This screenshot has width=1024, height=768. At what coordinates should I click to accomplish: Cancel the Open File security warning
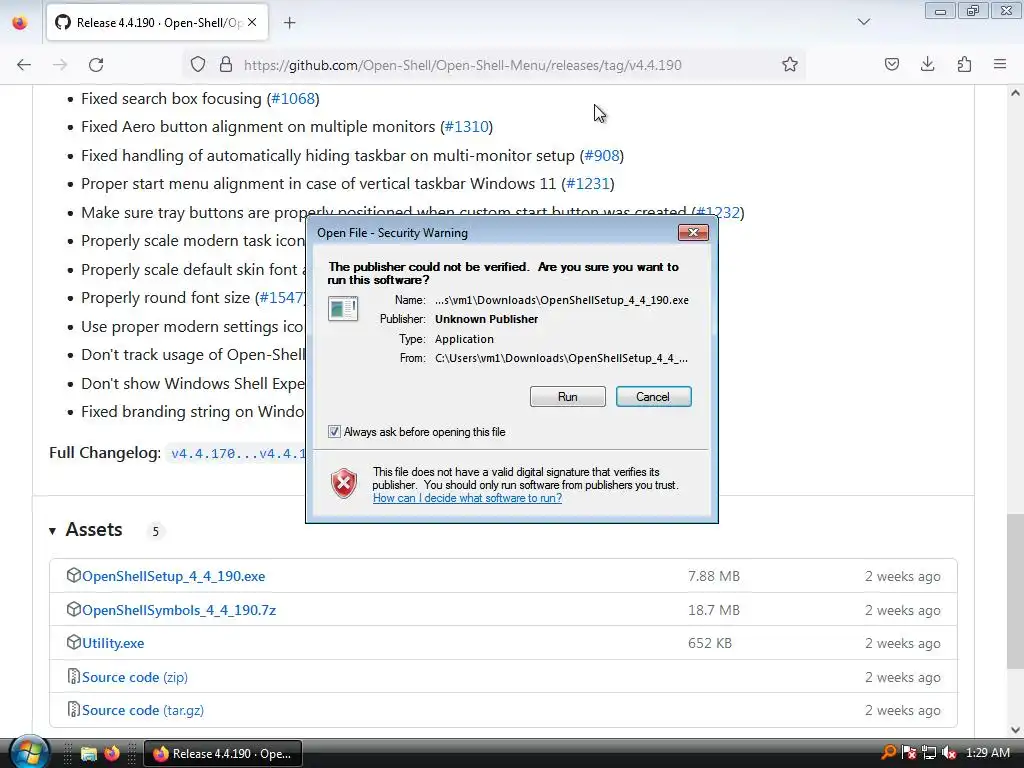coord(653,396)
